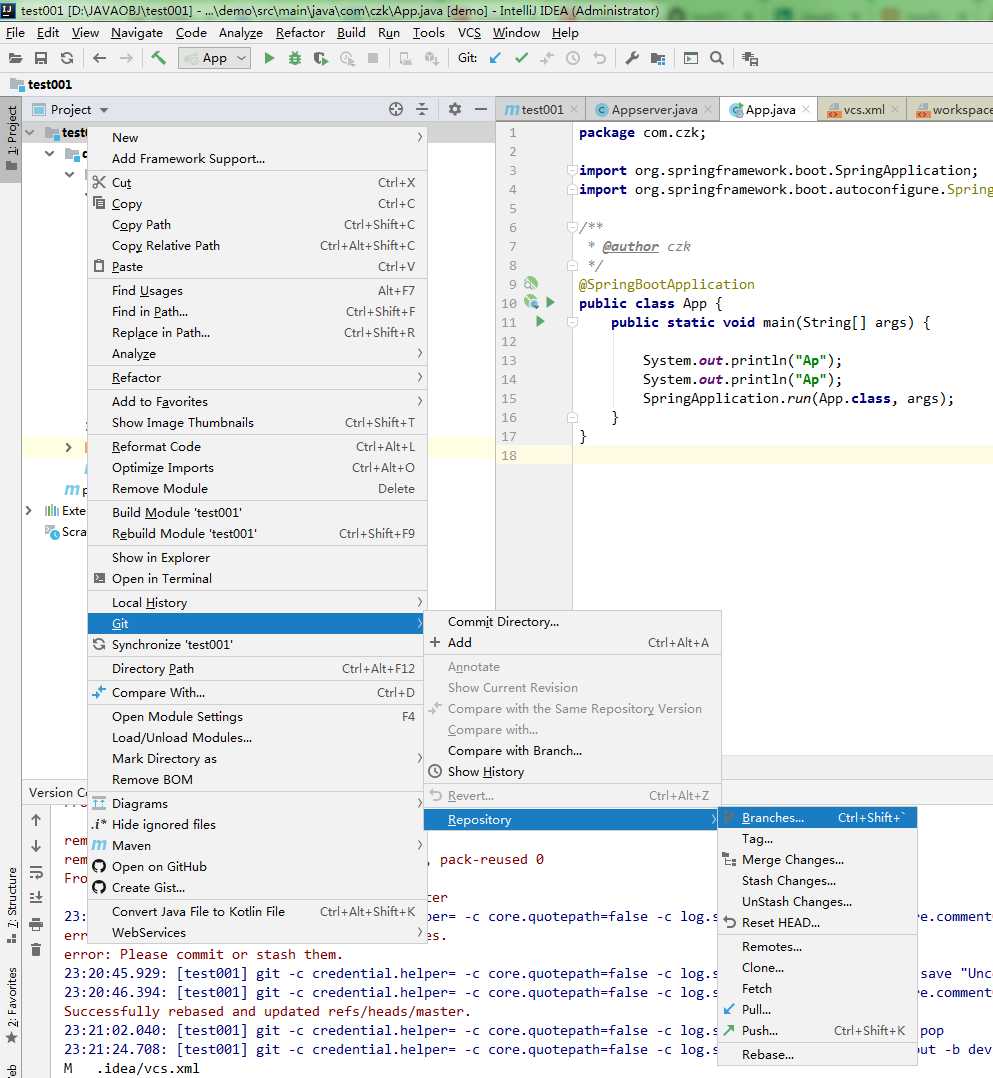Collapse the test001 root tree node
Screen dimensions: 993x1078
coord(30,132)
